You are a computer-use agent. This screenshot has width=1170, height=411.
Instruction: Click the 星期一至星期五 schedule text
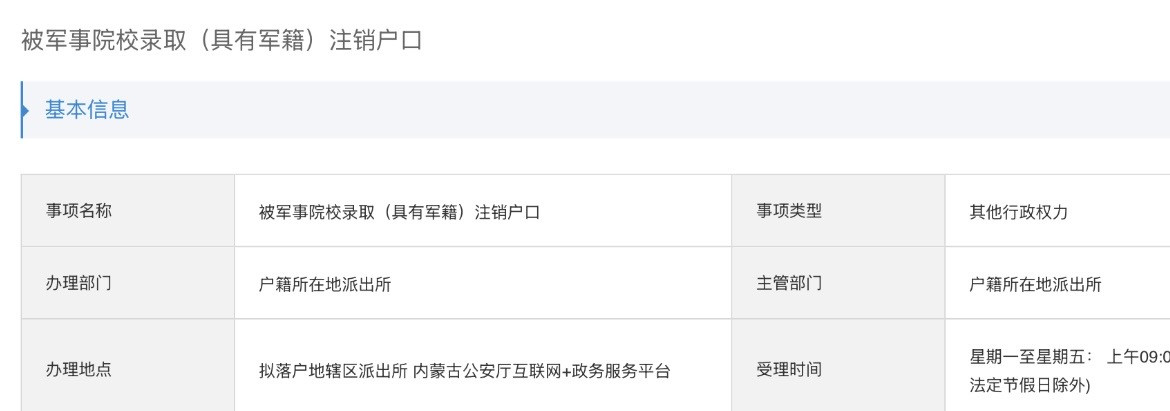coord(1030,357)
